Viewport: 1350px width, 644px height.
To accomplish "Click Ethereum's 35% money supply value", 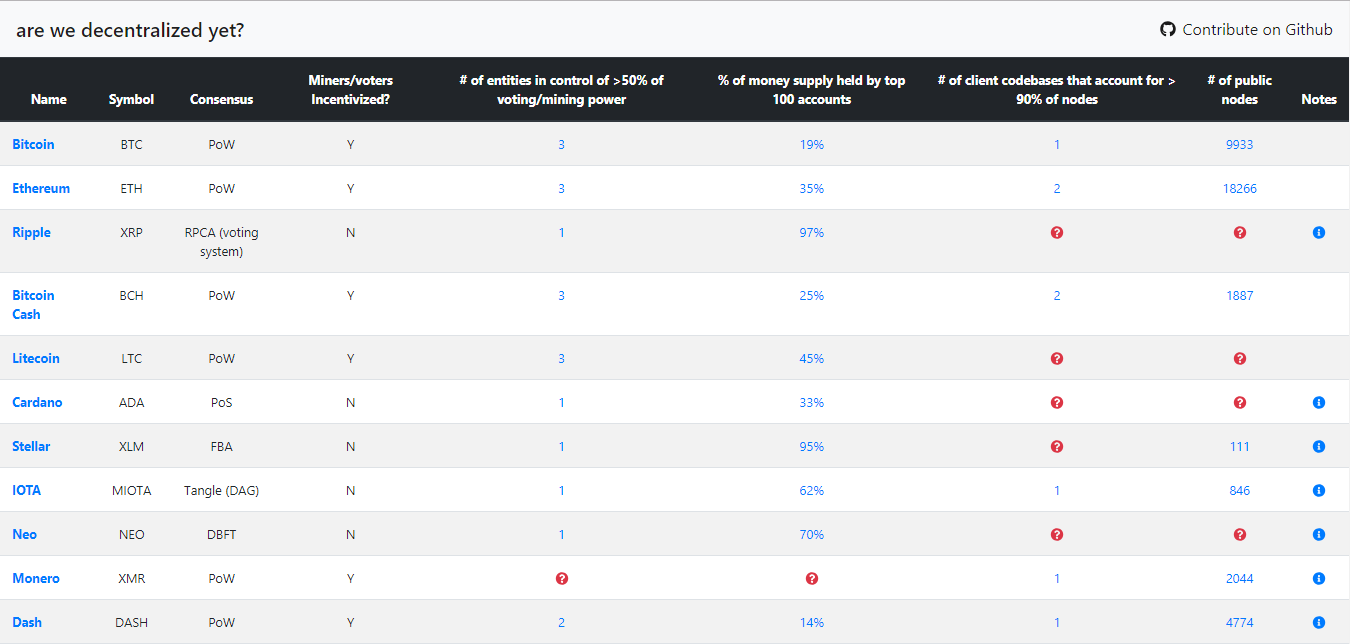I will [812, 188].
